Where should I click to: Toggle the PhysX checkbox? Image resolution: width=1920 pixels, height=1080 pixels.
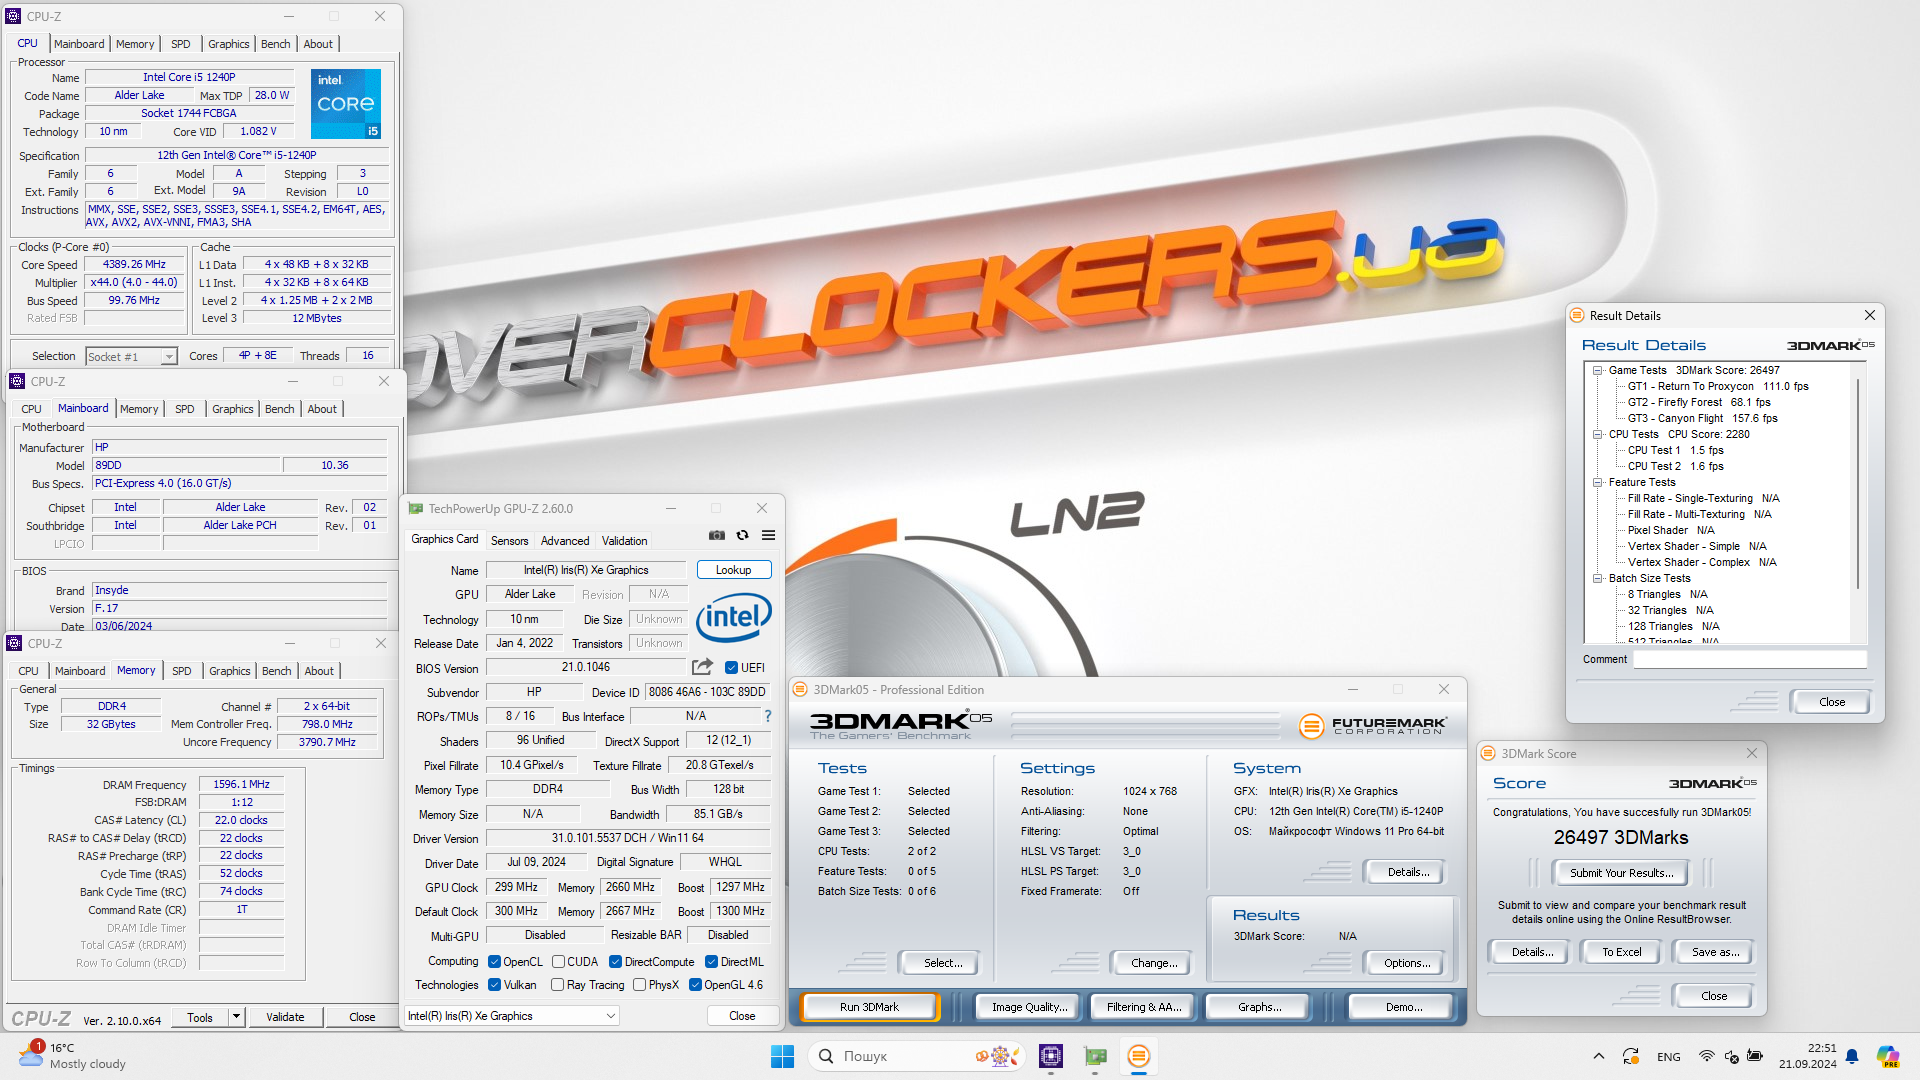pyautogui.click(x=640, y=985)
